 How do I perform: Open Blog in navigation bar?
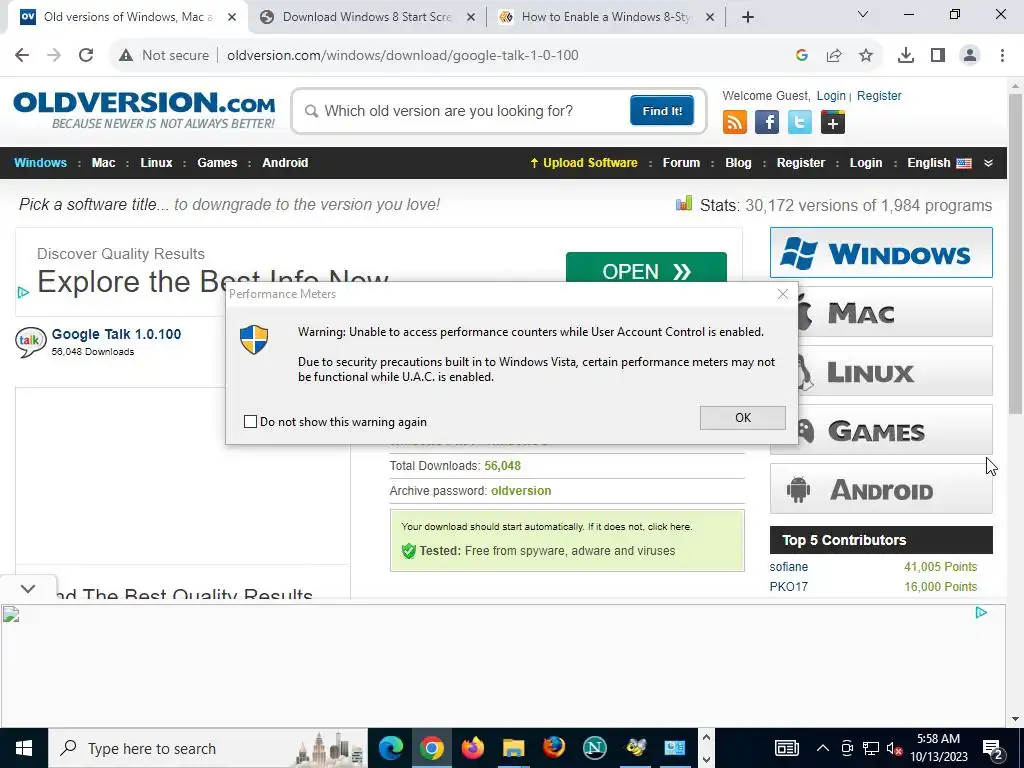coord(738,163)
